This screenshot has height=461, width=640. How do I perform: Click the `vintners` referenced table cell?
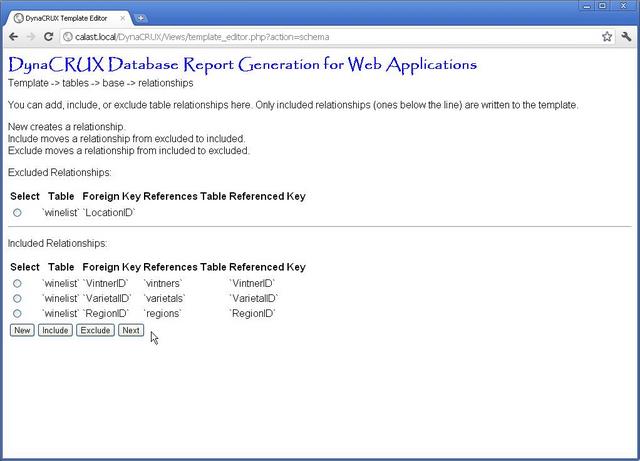click(x=163, y=283)
